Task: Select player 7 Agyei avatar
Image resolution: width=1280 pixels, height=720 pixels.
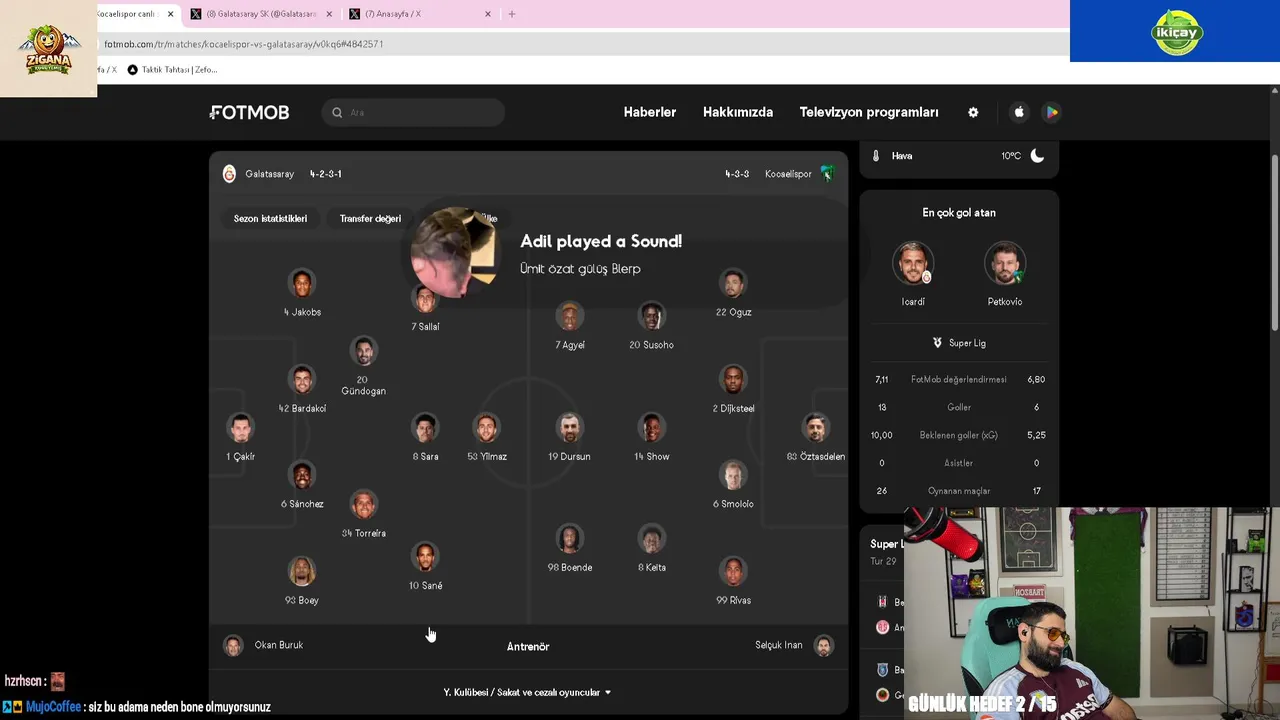Action: pos(569,317)
